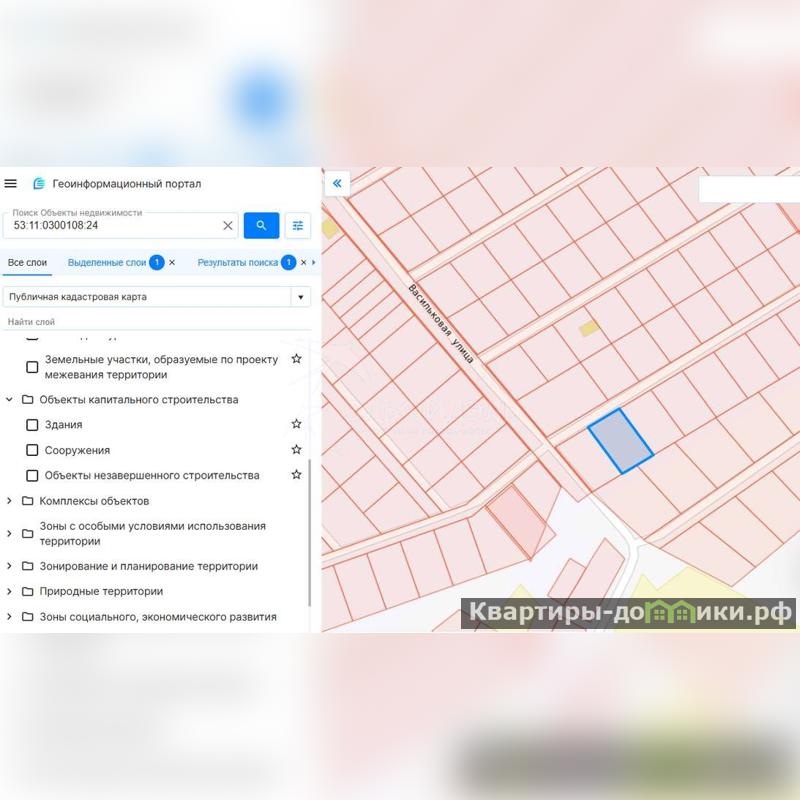Image resolution: width=800 pixels, height=800 pixels.
Task: Open the Результаты поиска tab
Action: [x=237, y=262]
